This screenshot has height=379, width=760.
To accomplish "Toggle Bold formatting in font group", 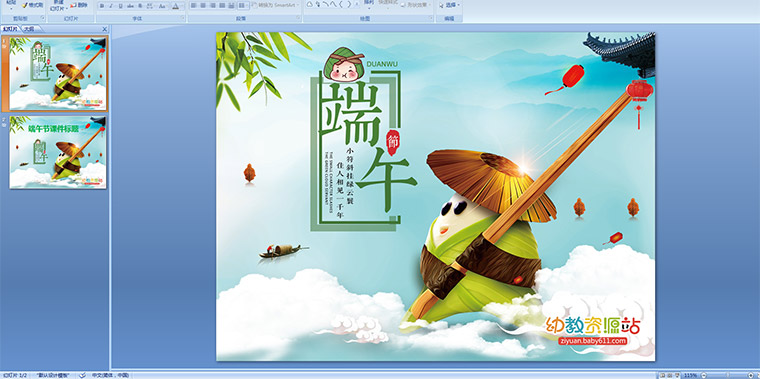I will pos(102,6).
